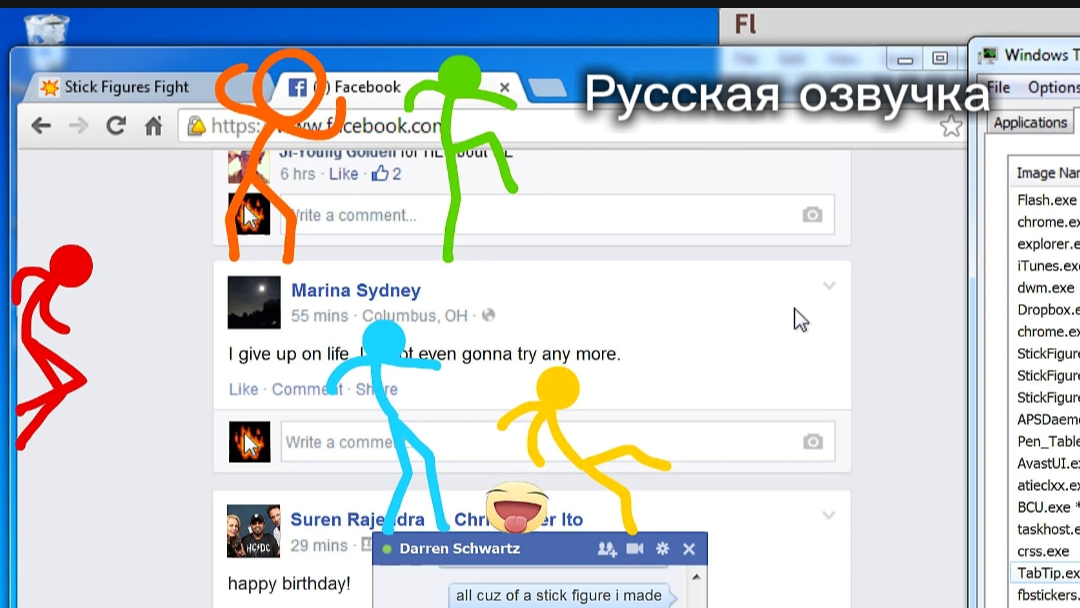
Task: Click the laughing emoji sticker
Action: (x=517, y=508)
